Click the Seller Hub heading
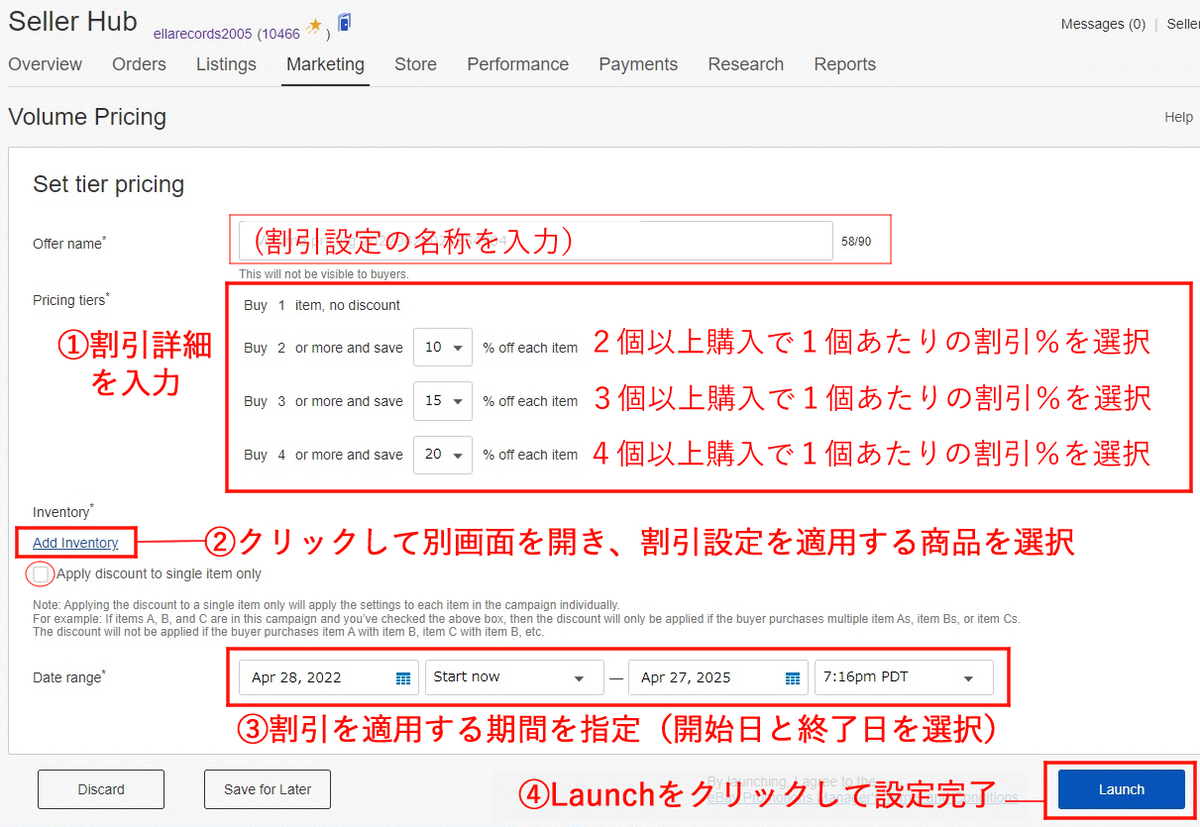This screenshot has width=1200, height=827. point(72,22)
